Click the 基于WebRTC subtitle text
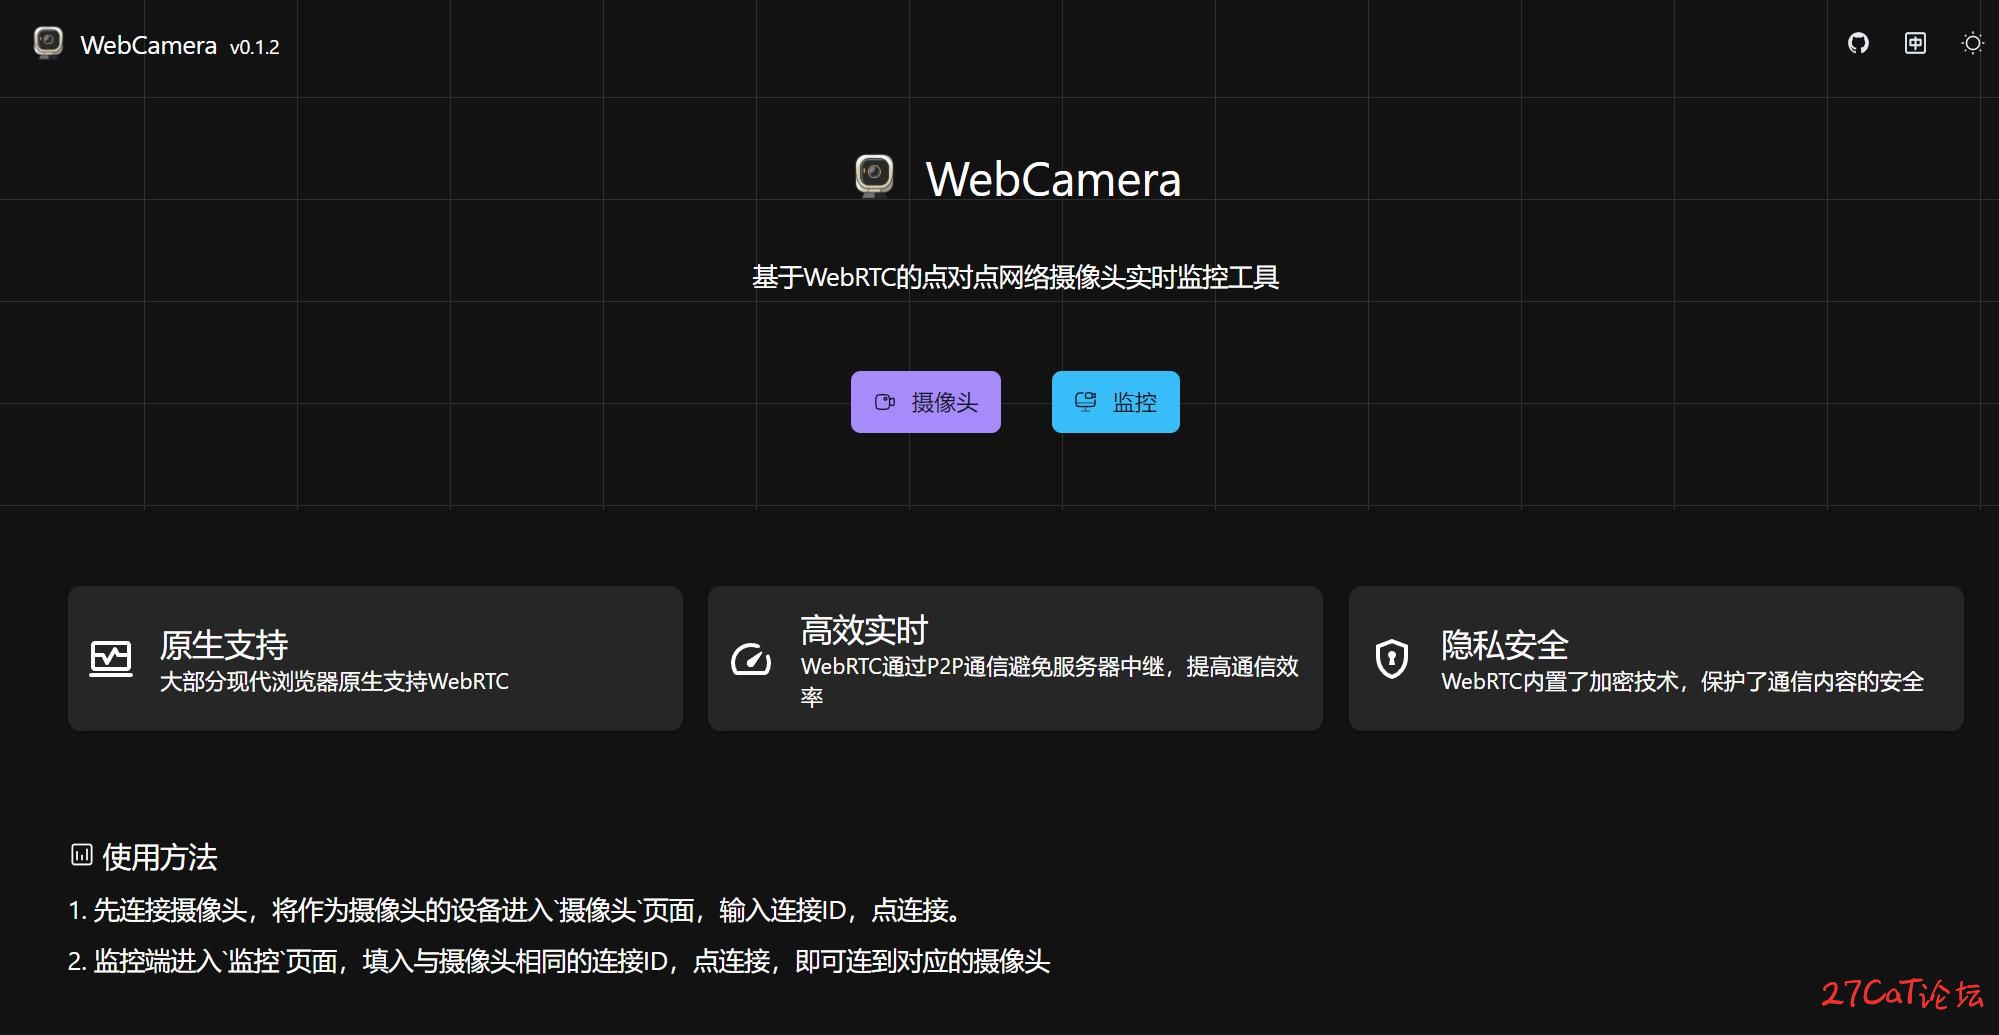The width and height of the screenshot is (1999, 1035). [x=1015, y=277]
